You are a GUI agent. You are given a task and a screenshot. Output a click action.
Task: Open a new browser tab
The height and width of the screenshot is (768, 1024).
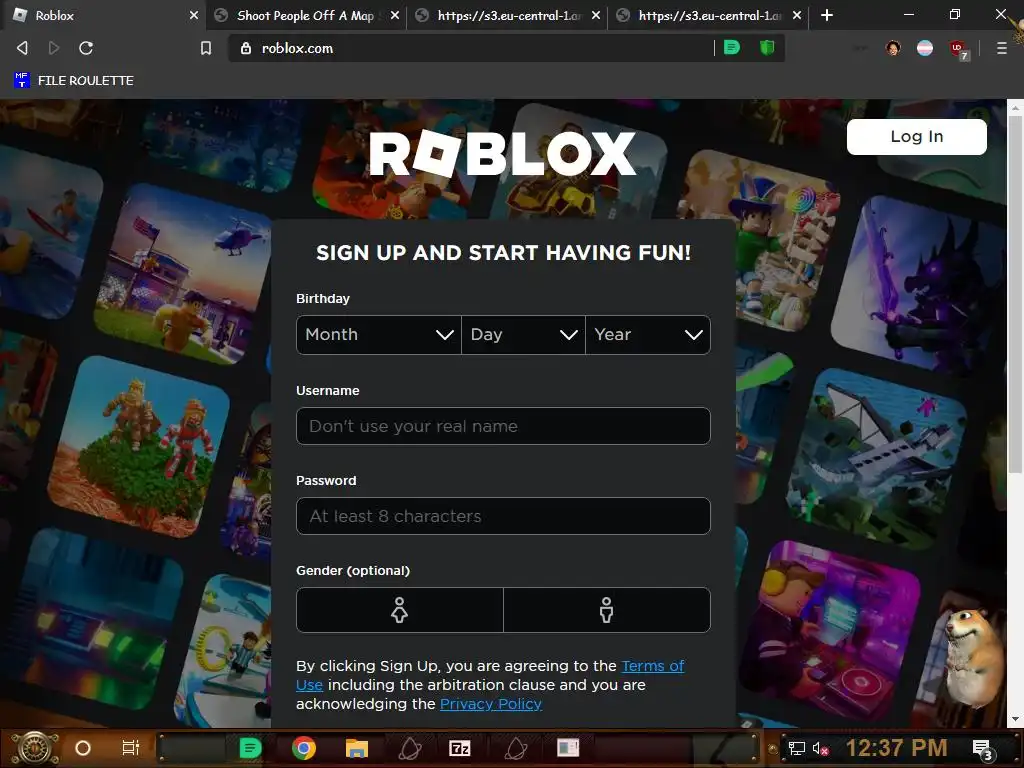(x=827, y=15)
